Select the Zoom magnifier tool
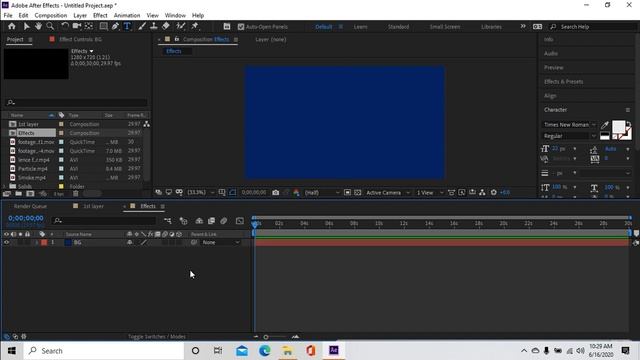This screenshot has height=360, width=640. coord(50,26)
